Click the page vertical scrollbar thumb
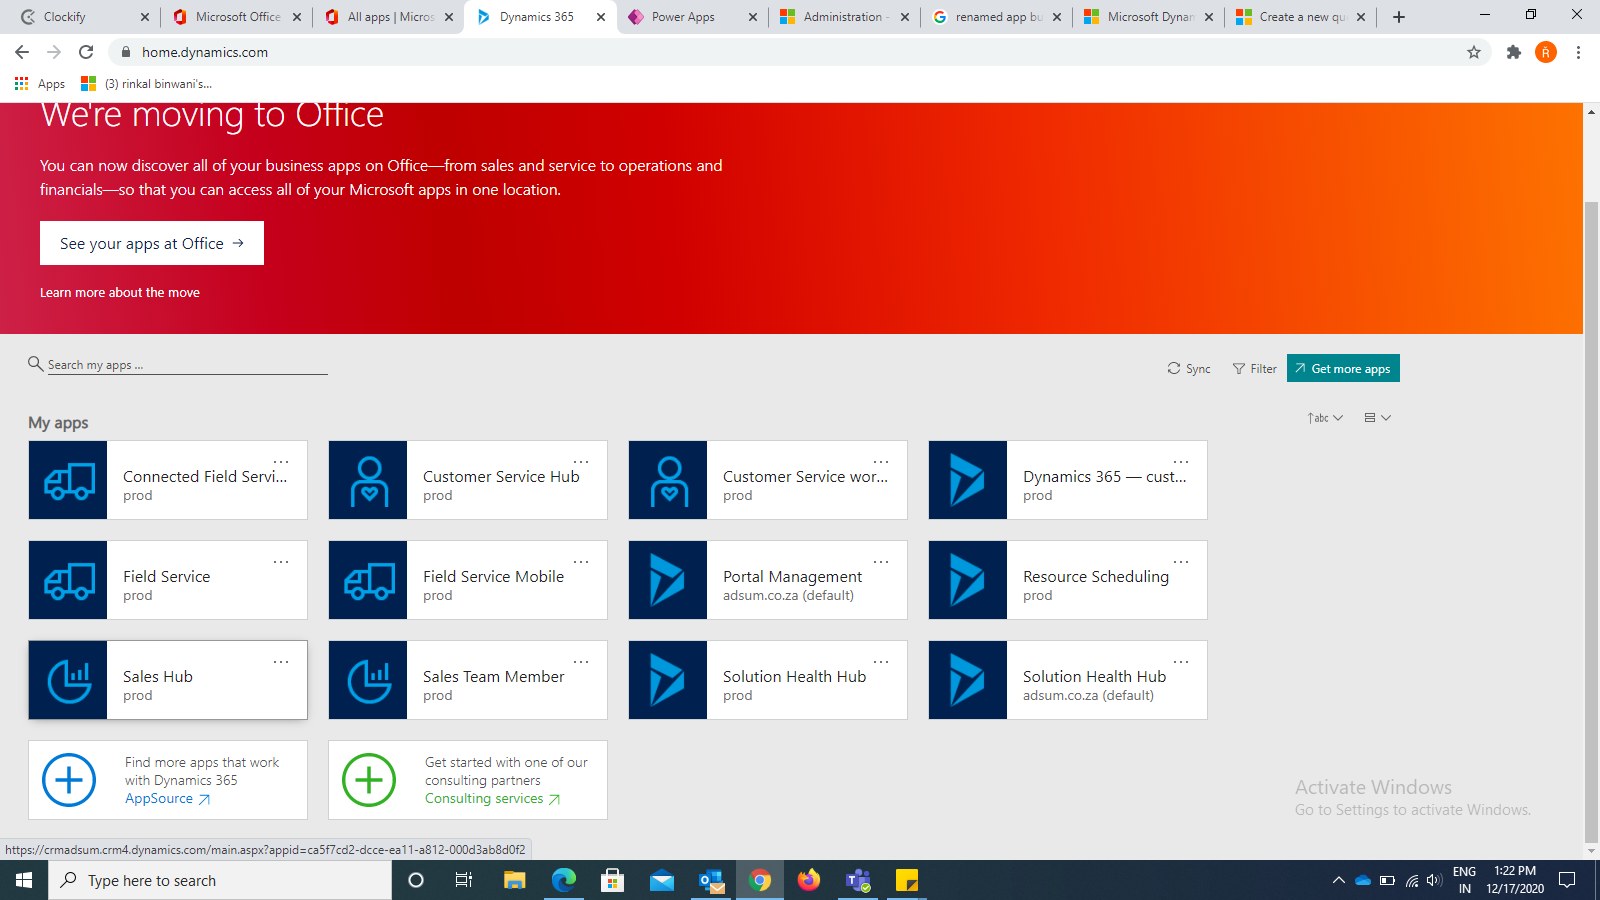 tap(1591, 521)
